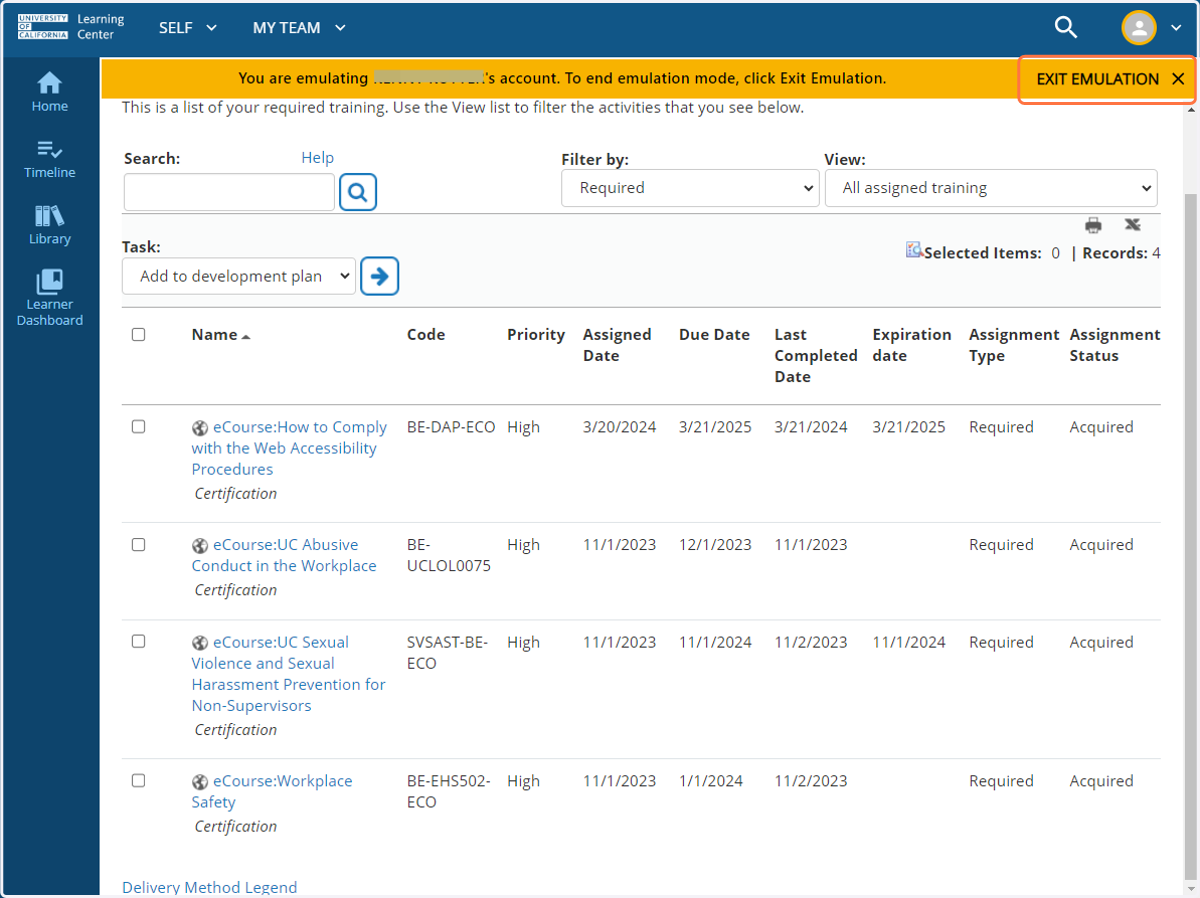Click the code BE-DAP-ECO cell

click(451, 427)
